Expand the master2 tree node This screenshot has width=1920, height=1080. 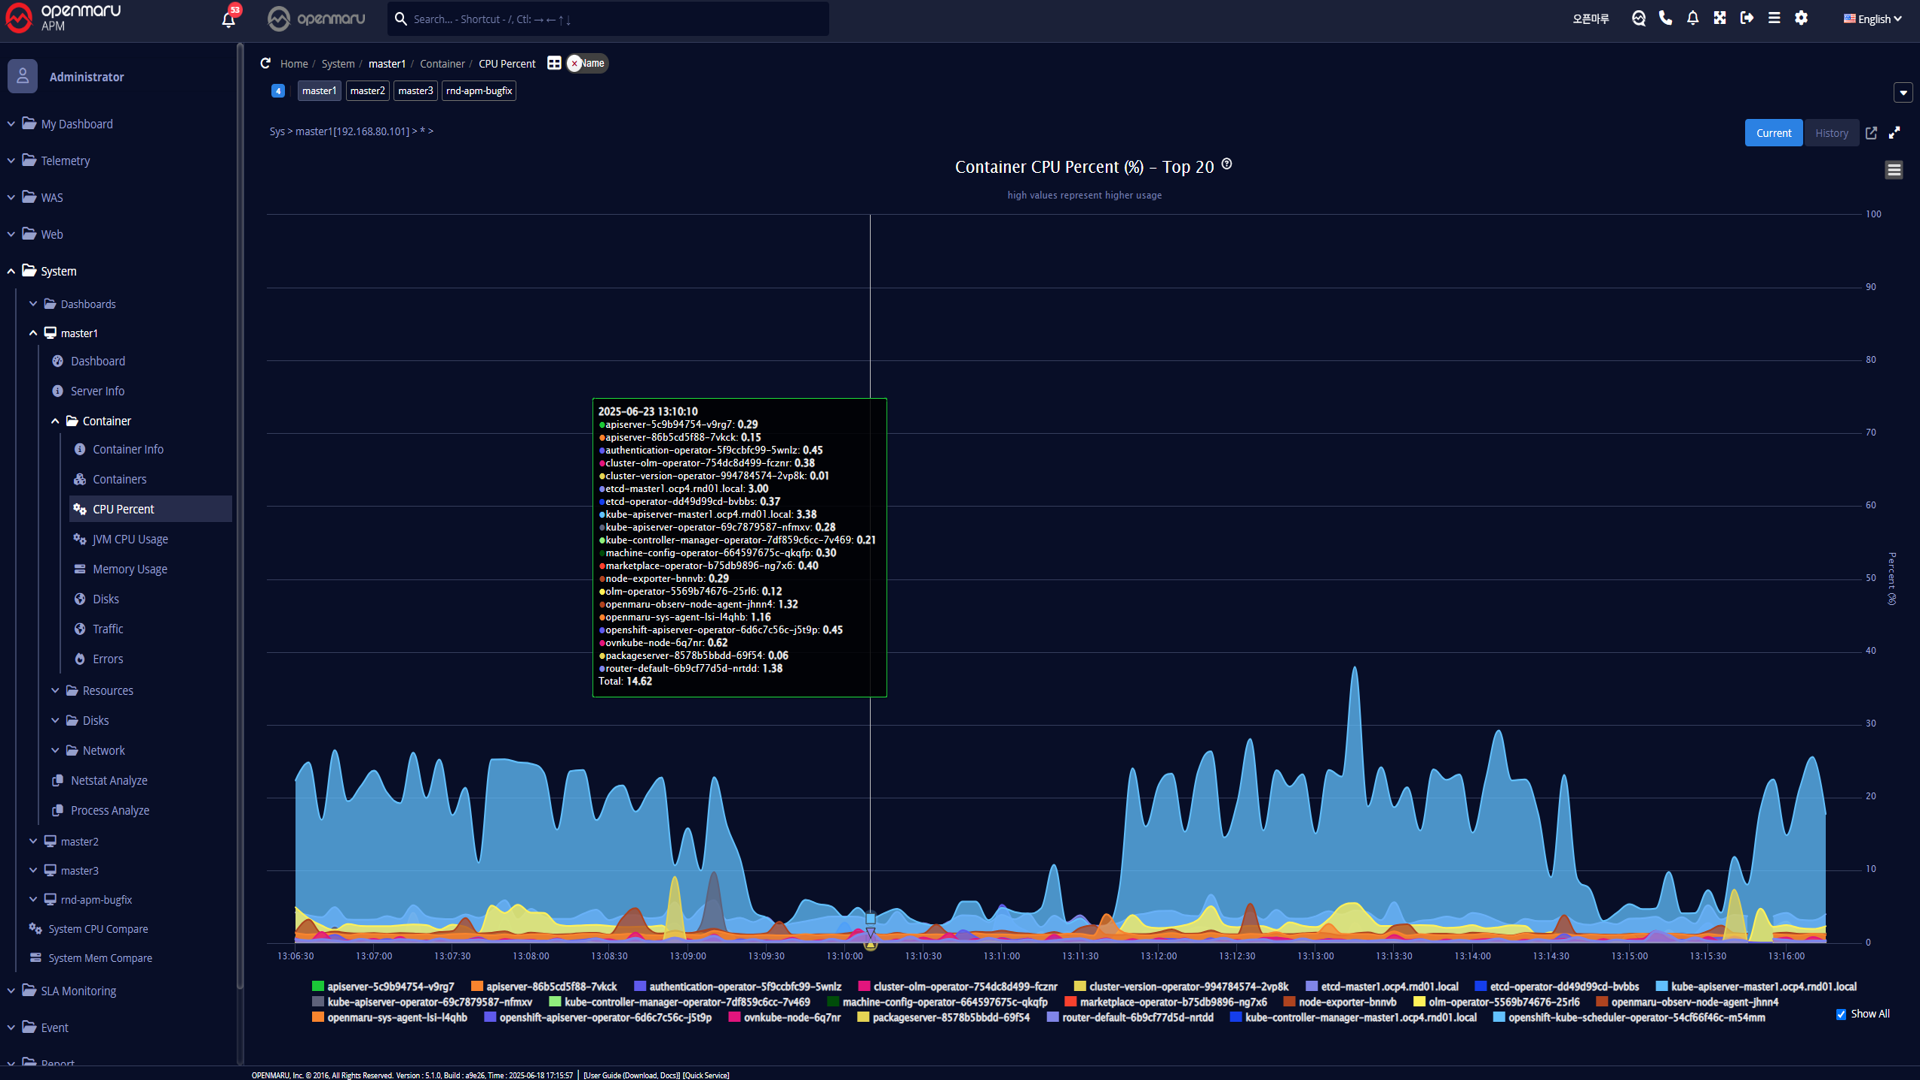click(33, 841)
